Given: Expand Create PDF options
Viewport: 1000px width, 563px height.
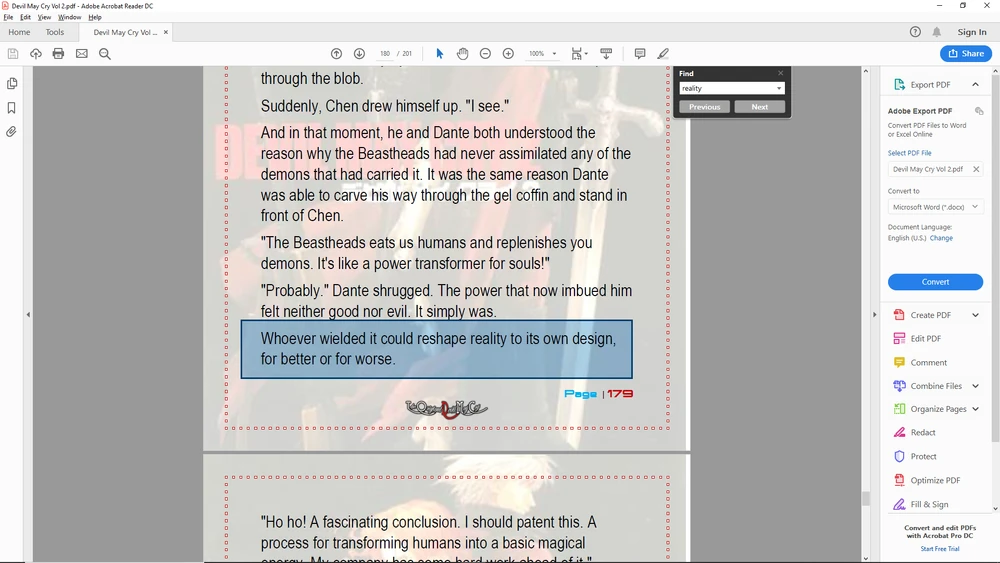Looking at the screenshot, I should point(975,315).
